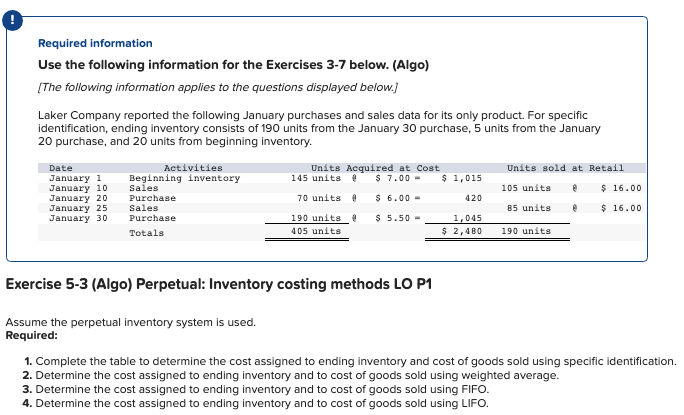Click the 'Activities' column header
Image resolution: width=684 pixels, height=415 pixels.
pyautogui.click(x=193, y=168)
